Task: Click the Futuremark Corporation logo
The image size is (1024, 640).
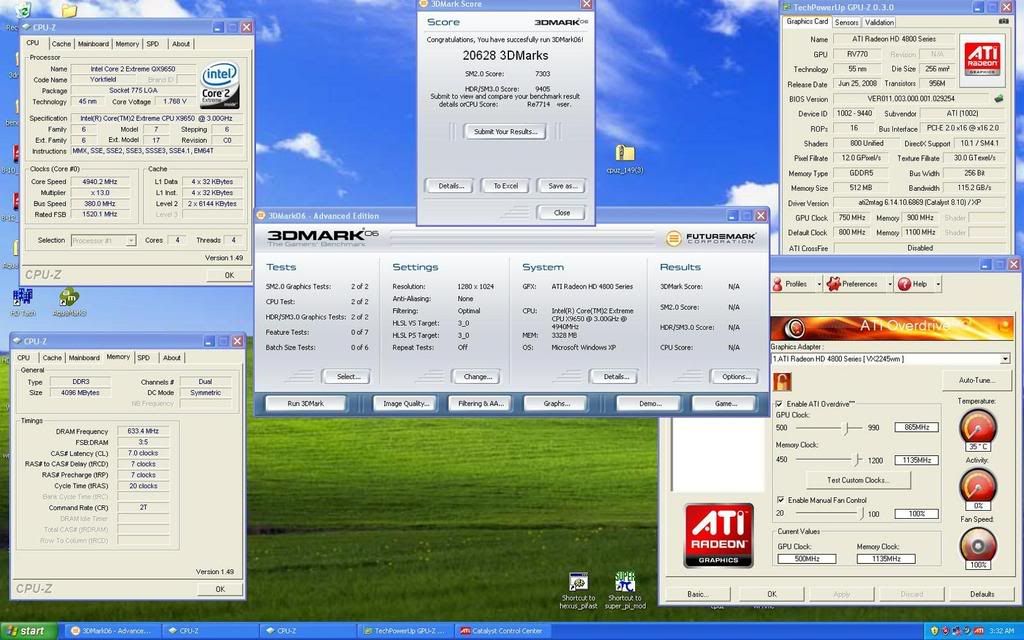Action: point(711,238)
